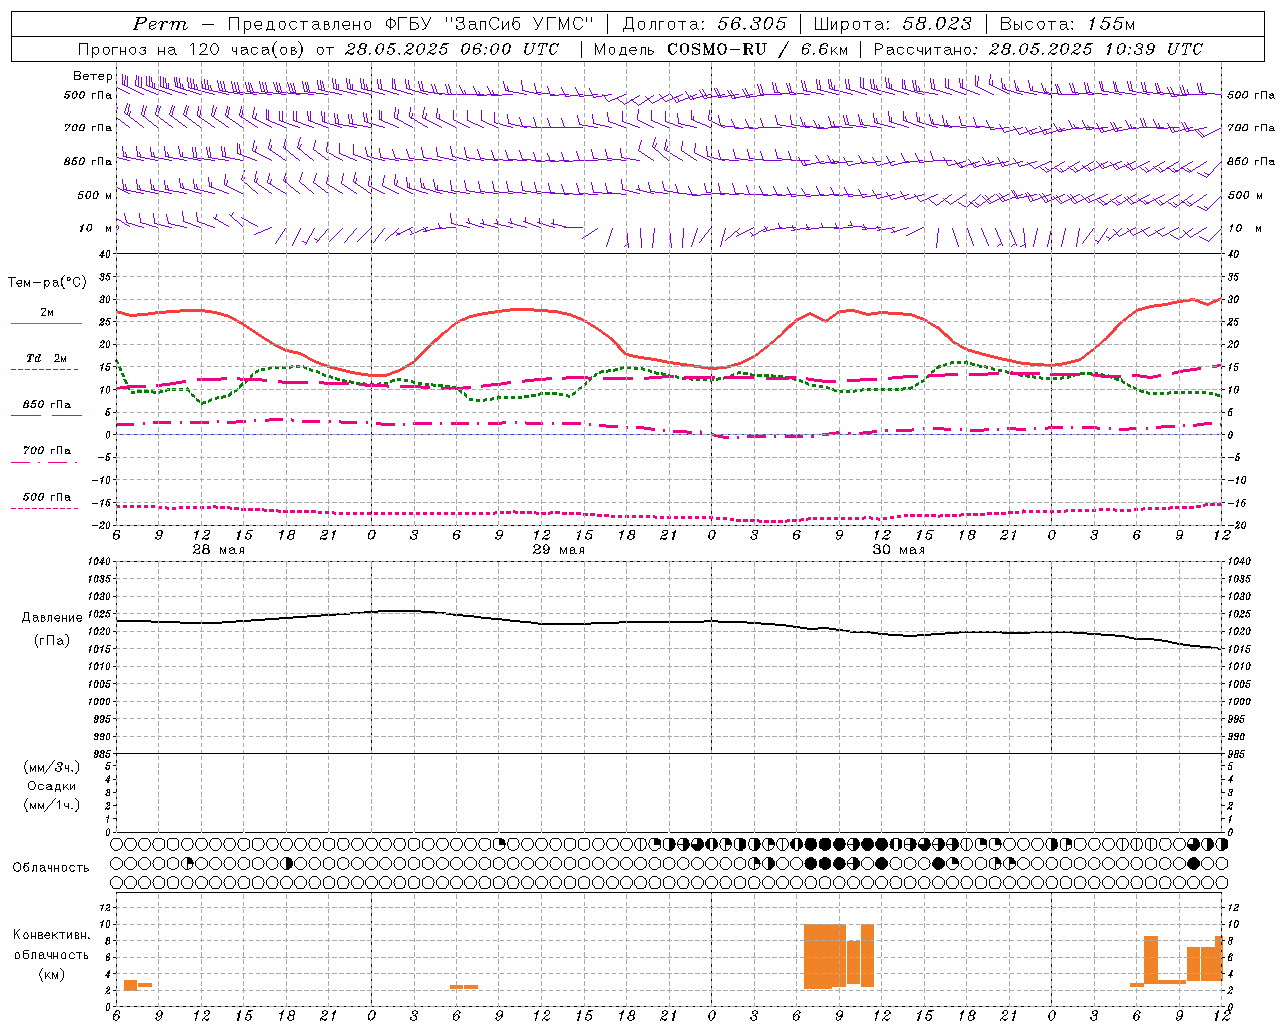The image size is (1280, 1024).
Task: Click the "29 мая" date label
Action: coord(558,550)
